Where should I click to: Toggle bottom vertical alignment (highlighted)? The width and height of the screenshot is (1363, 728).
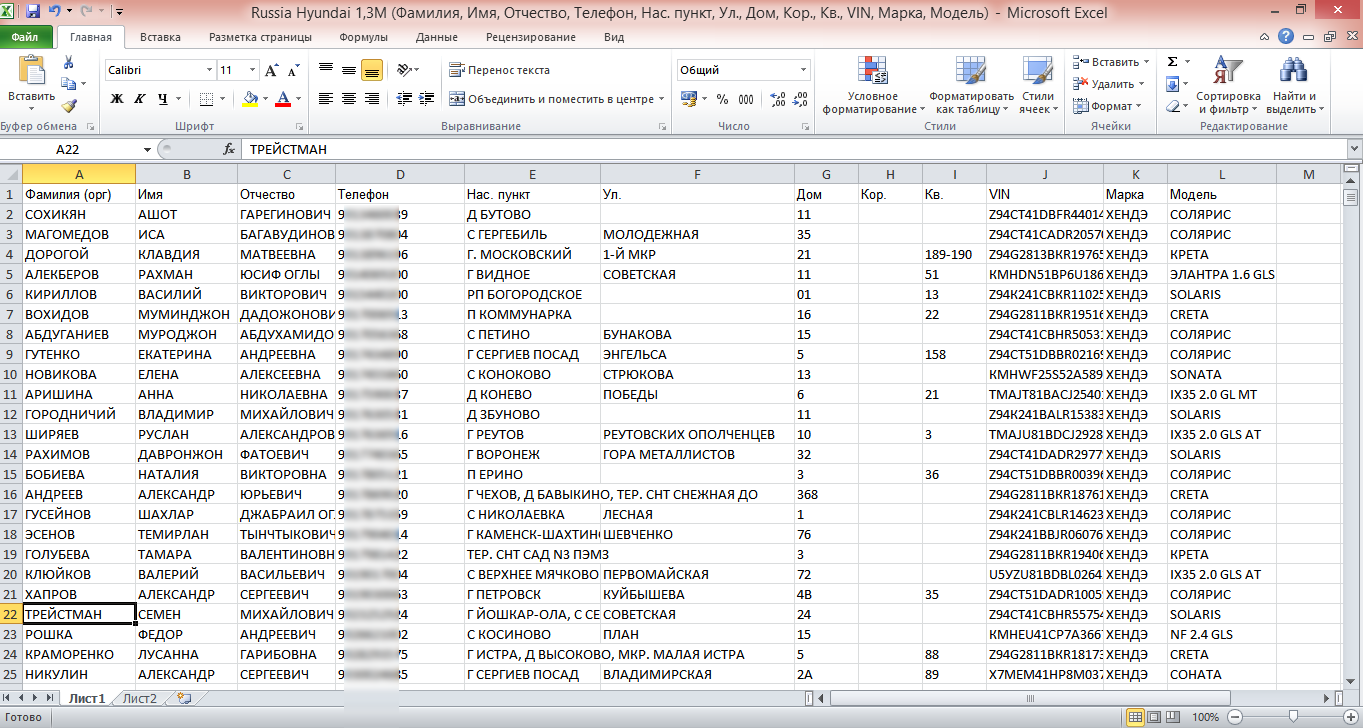click(371, 70)
